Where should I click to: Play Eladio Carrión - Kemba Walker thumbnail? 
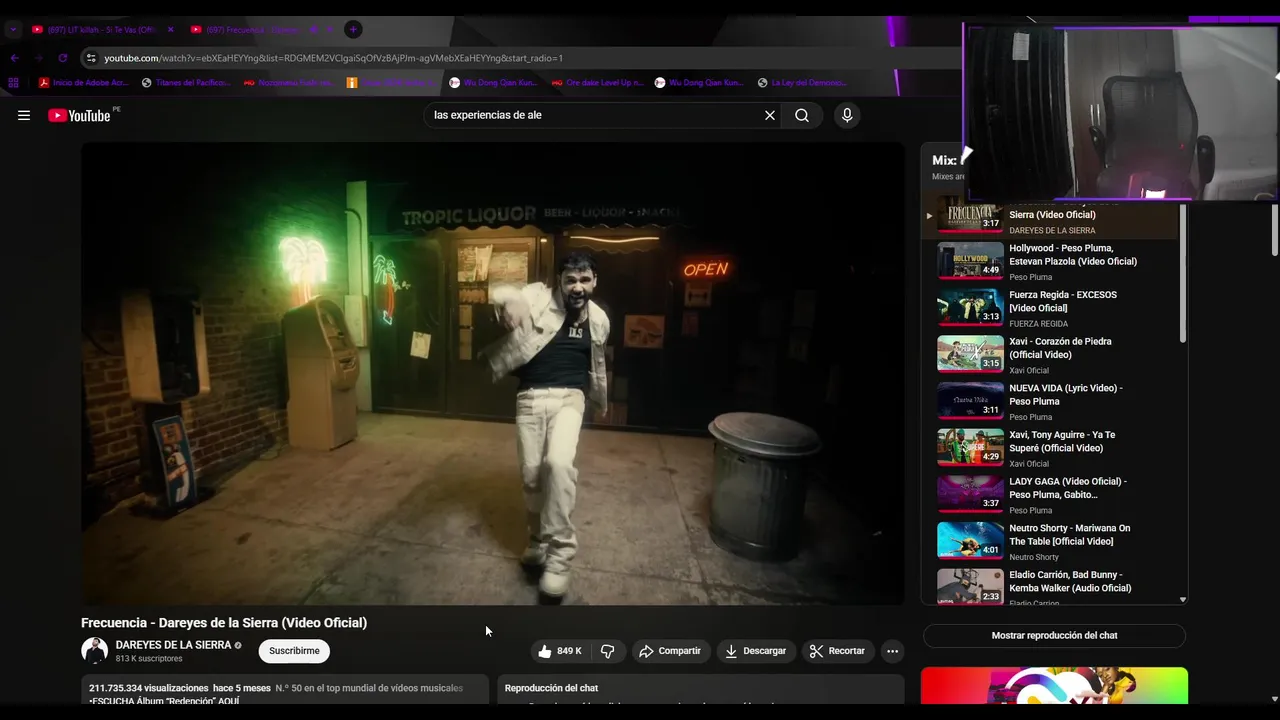point(970,586)
